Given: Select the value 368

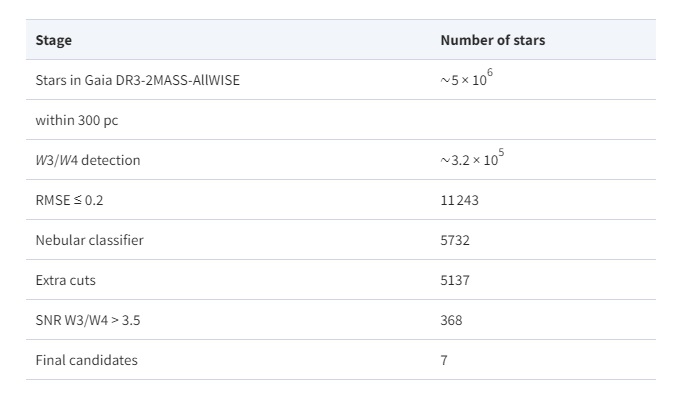Looking at the screenshot, I should (x=451, y=320).
